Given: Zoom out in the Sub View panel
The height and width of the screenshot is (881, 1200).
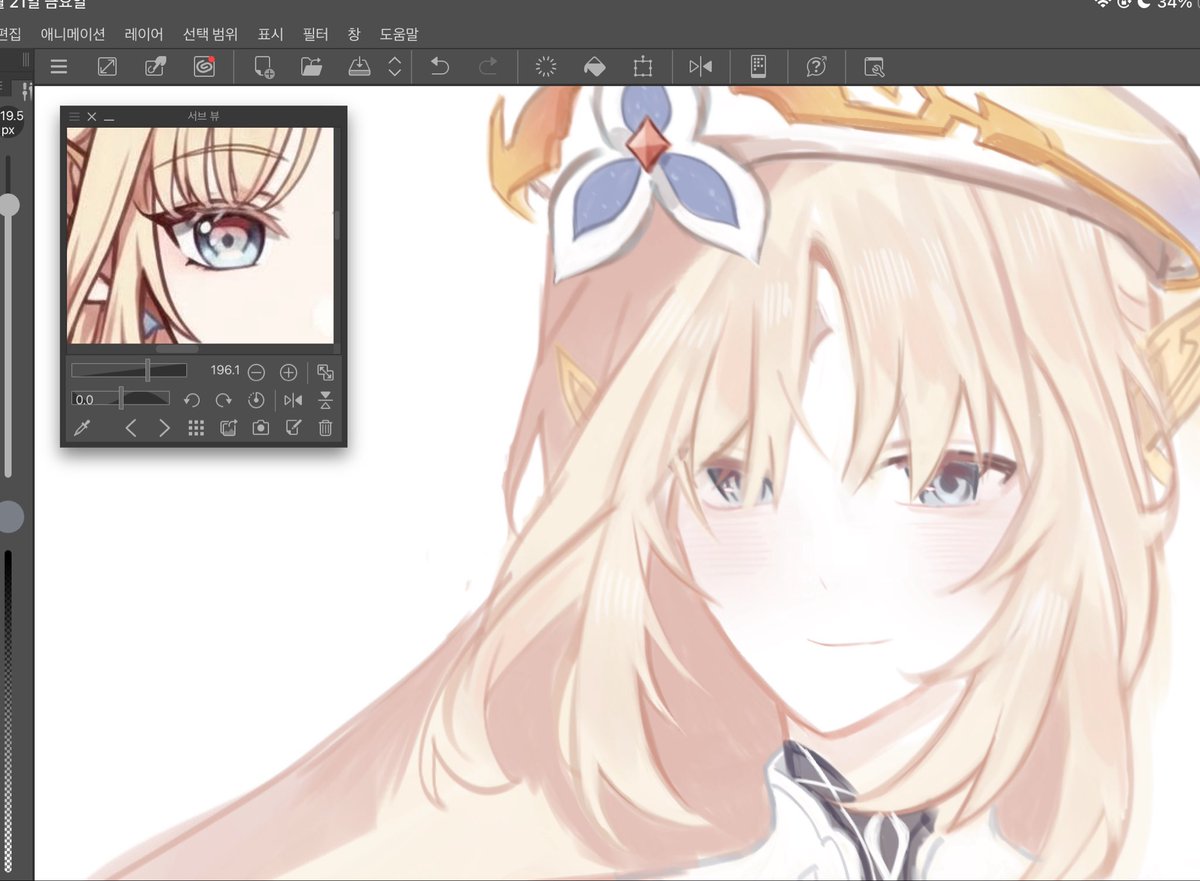Looking at the screenshot, I should [x=256, y=372].
